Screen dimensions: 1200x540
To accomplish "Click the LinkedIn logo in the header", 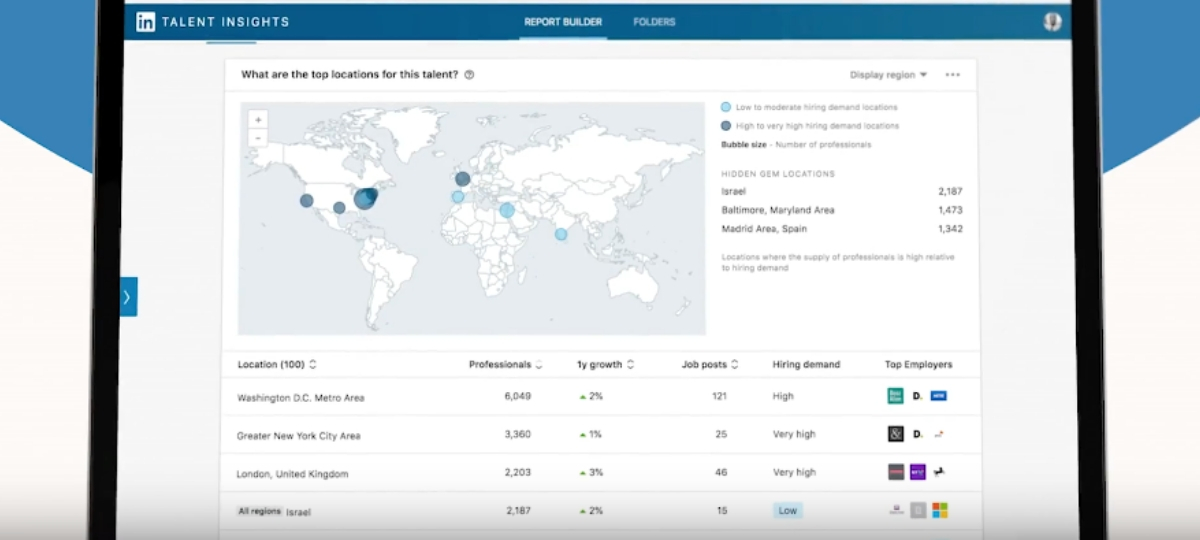I will point(146,22).
